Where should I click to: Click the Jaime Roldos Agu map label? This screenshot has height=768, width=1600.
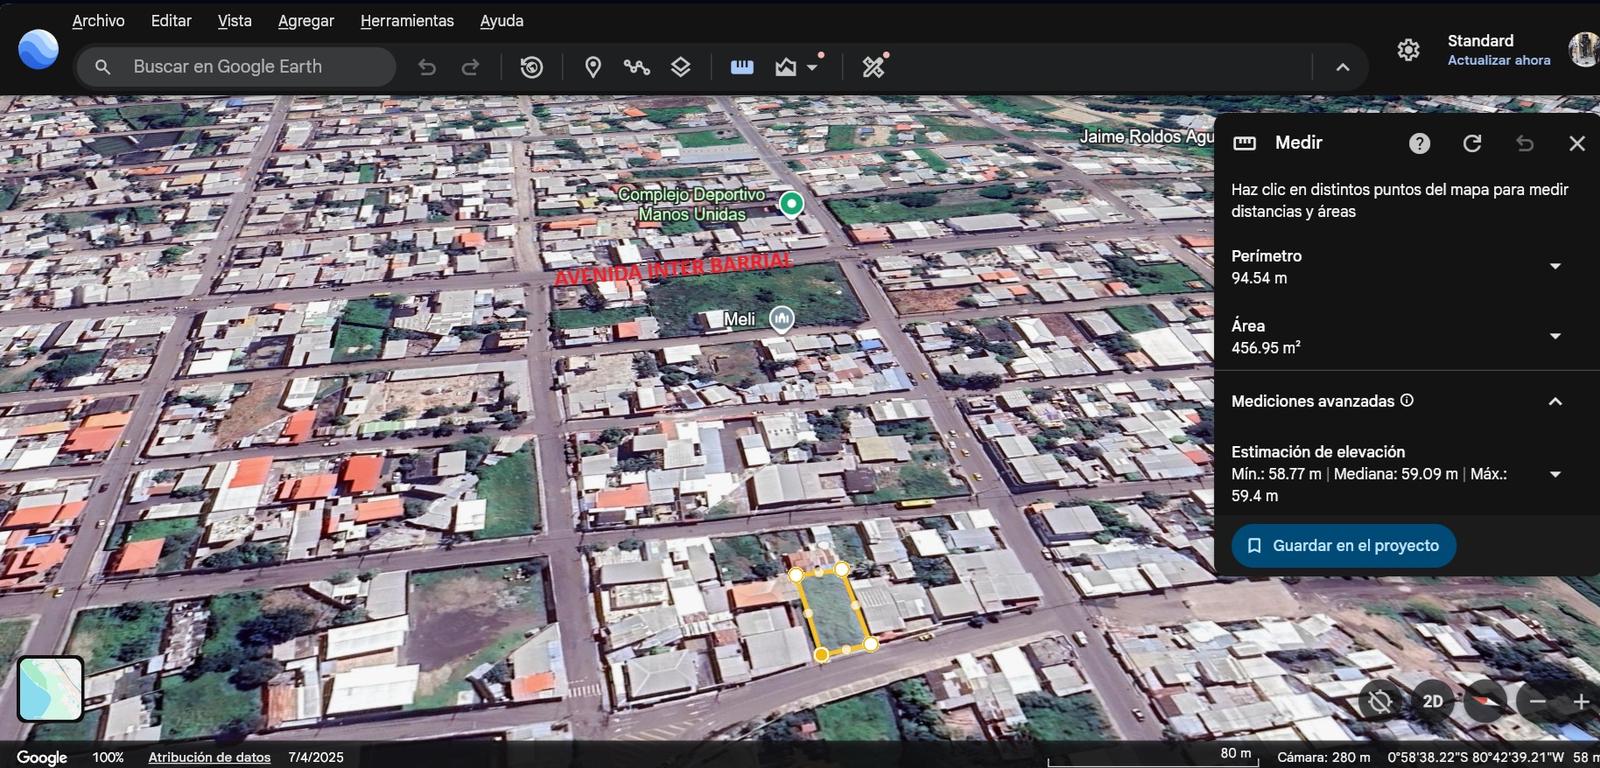pos(1147,136)
